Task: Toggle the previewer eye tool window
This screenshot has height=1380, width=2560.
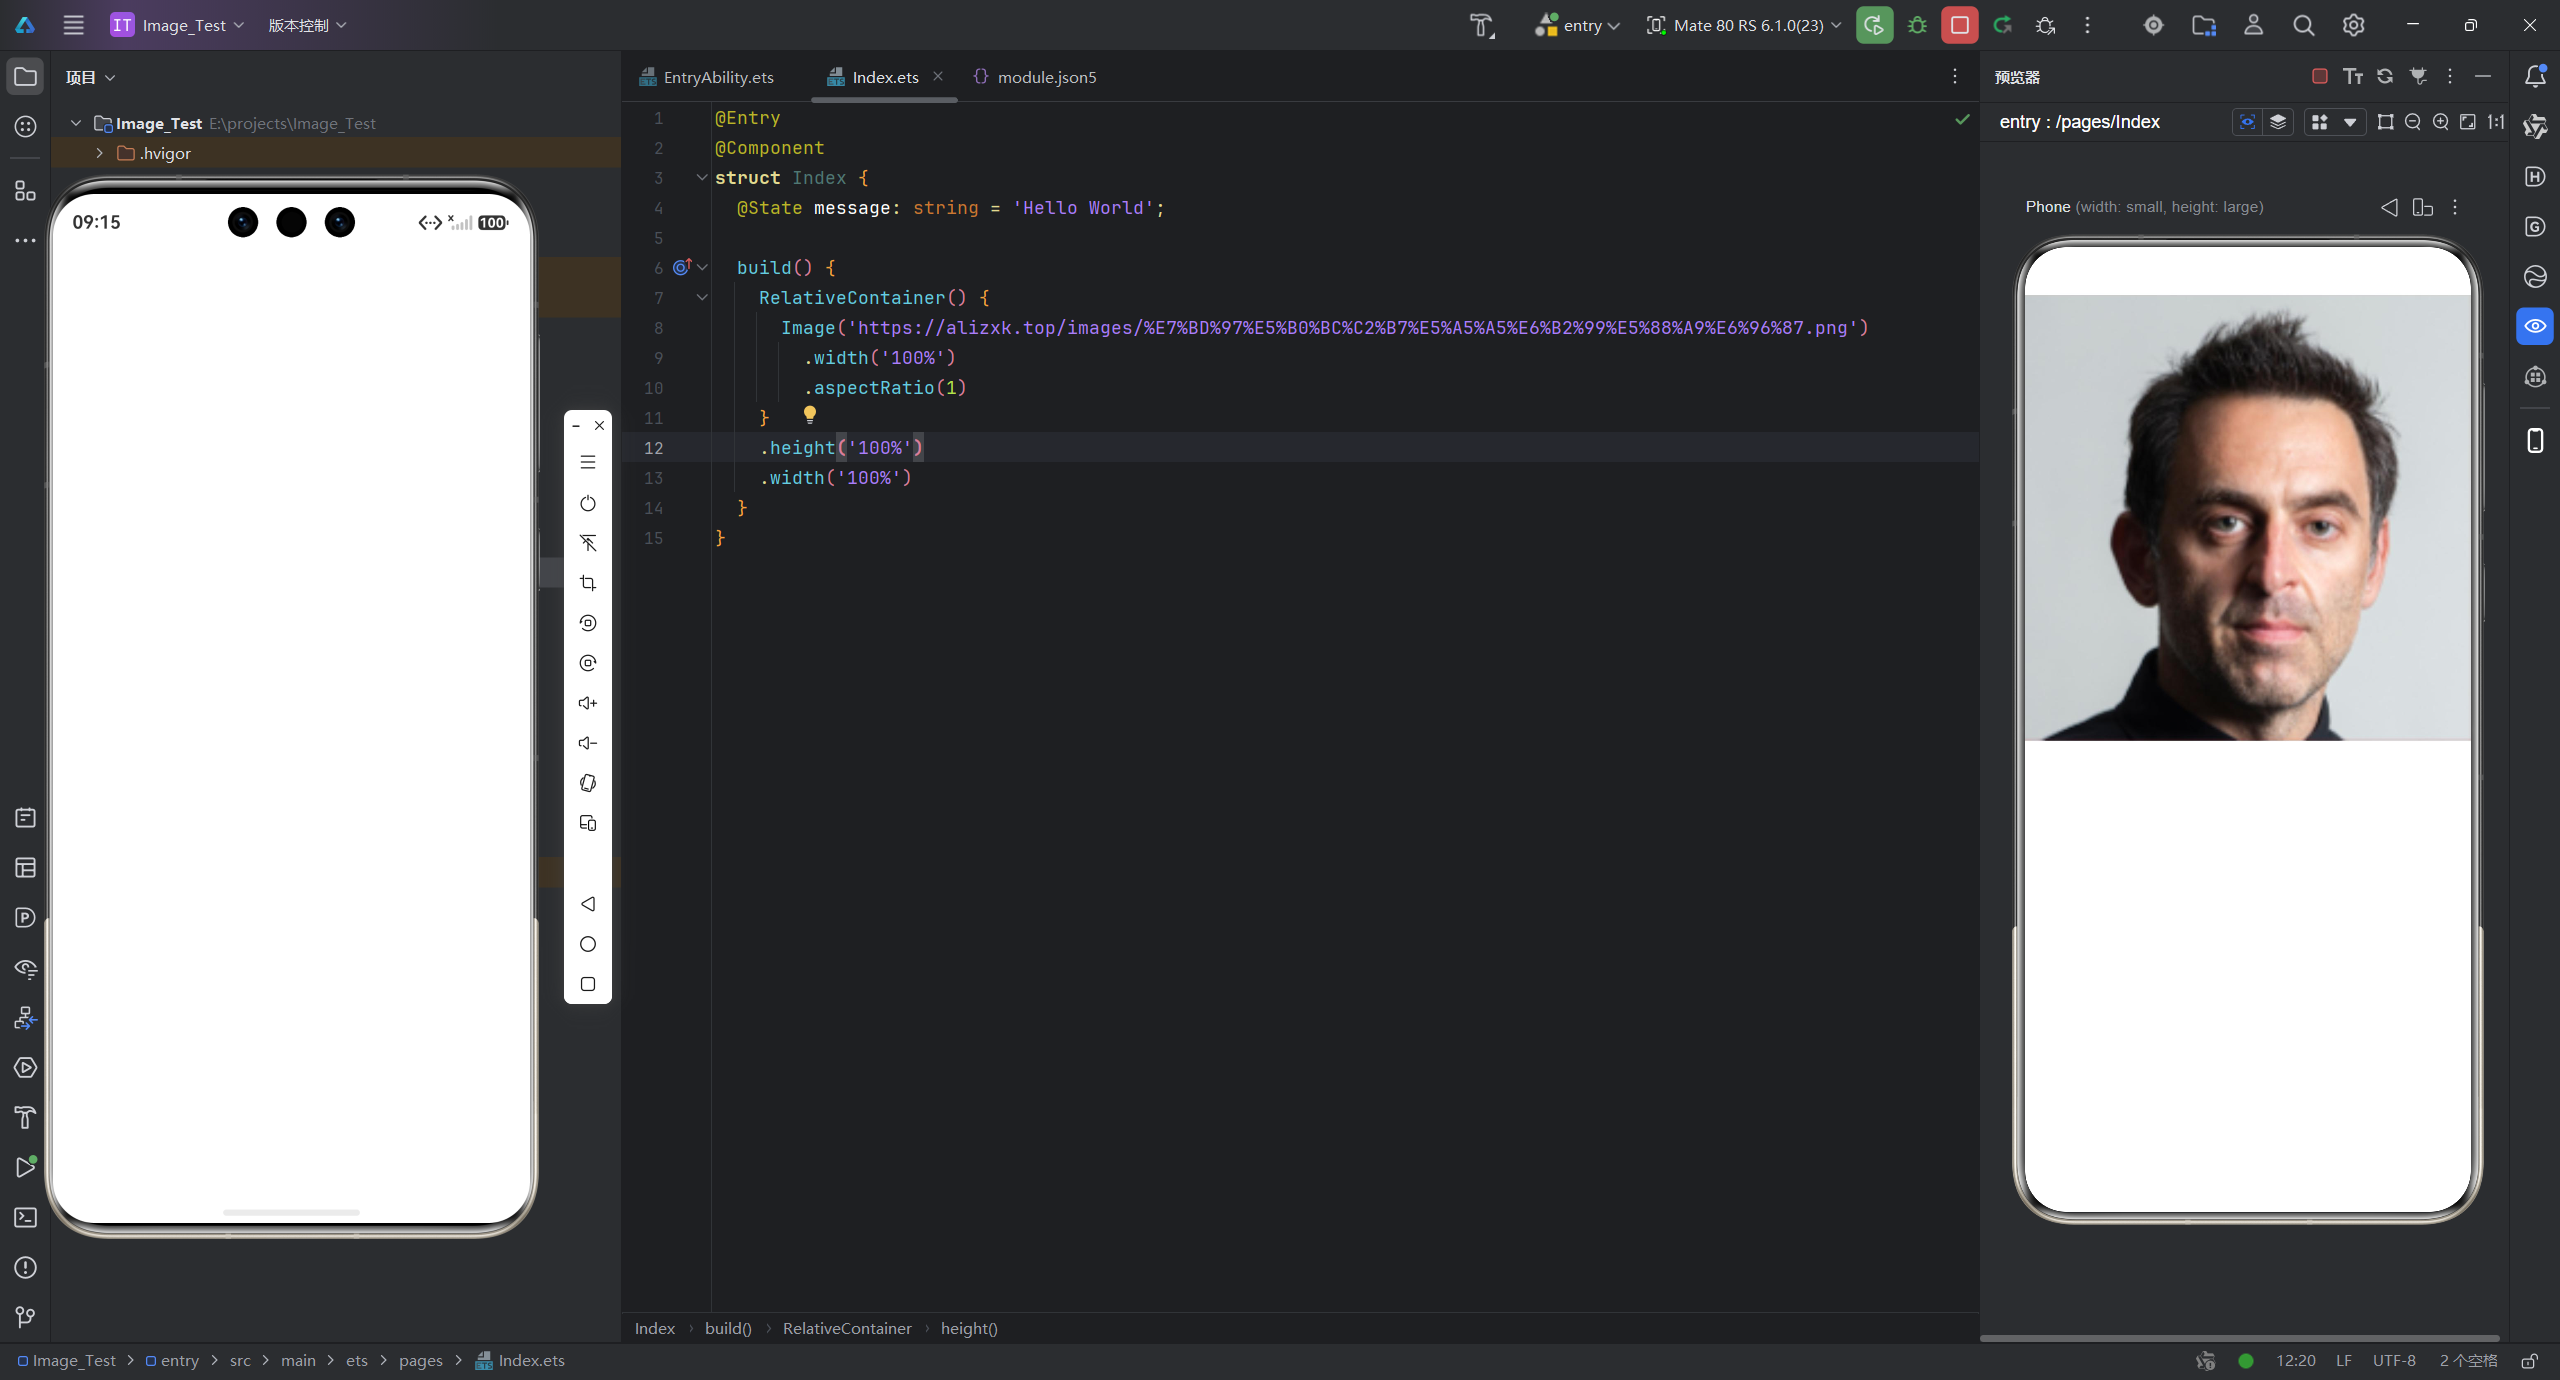Action: [2535, 326]
